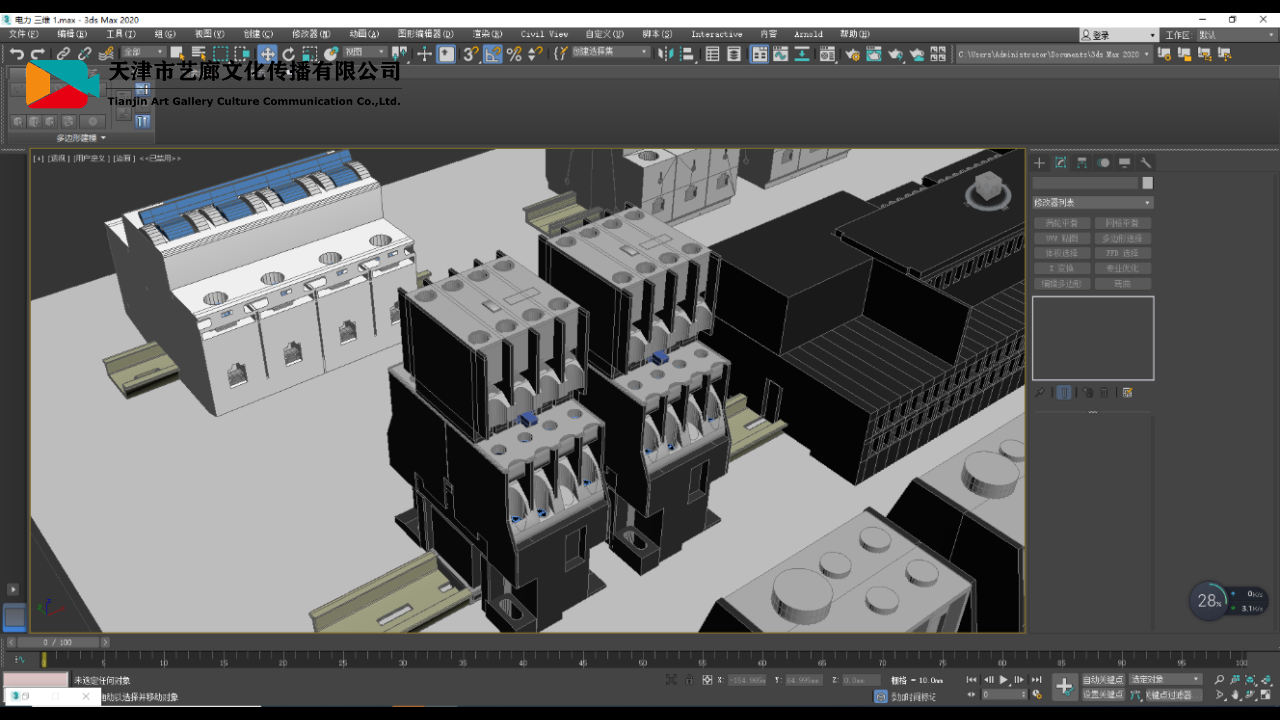Click the ViewCube in the viewport corner

[x=988, y=189]
